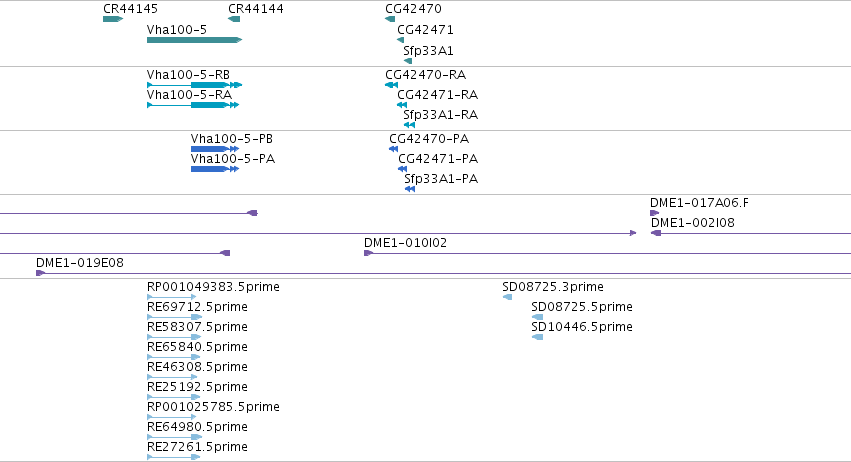The width and height of the screenshot is (851, 462).
Task: Click the SD08725.5prime EST label
Action: click(582, 307)
